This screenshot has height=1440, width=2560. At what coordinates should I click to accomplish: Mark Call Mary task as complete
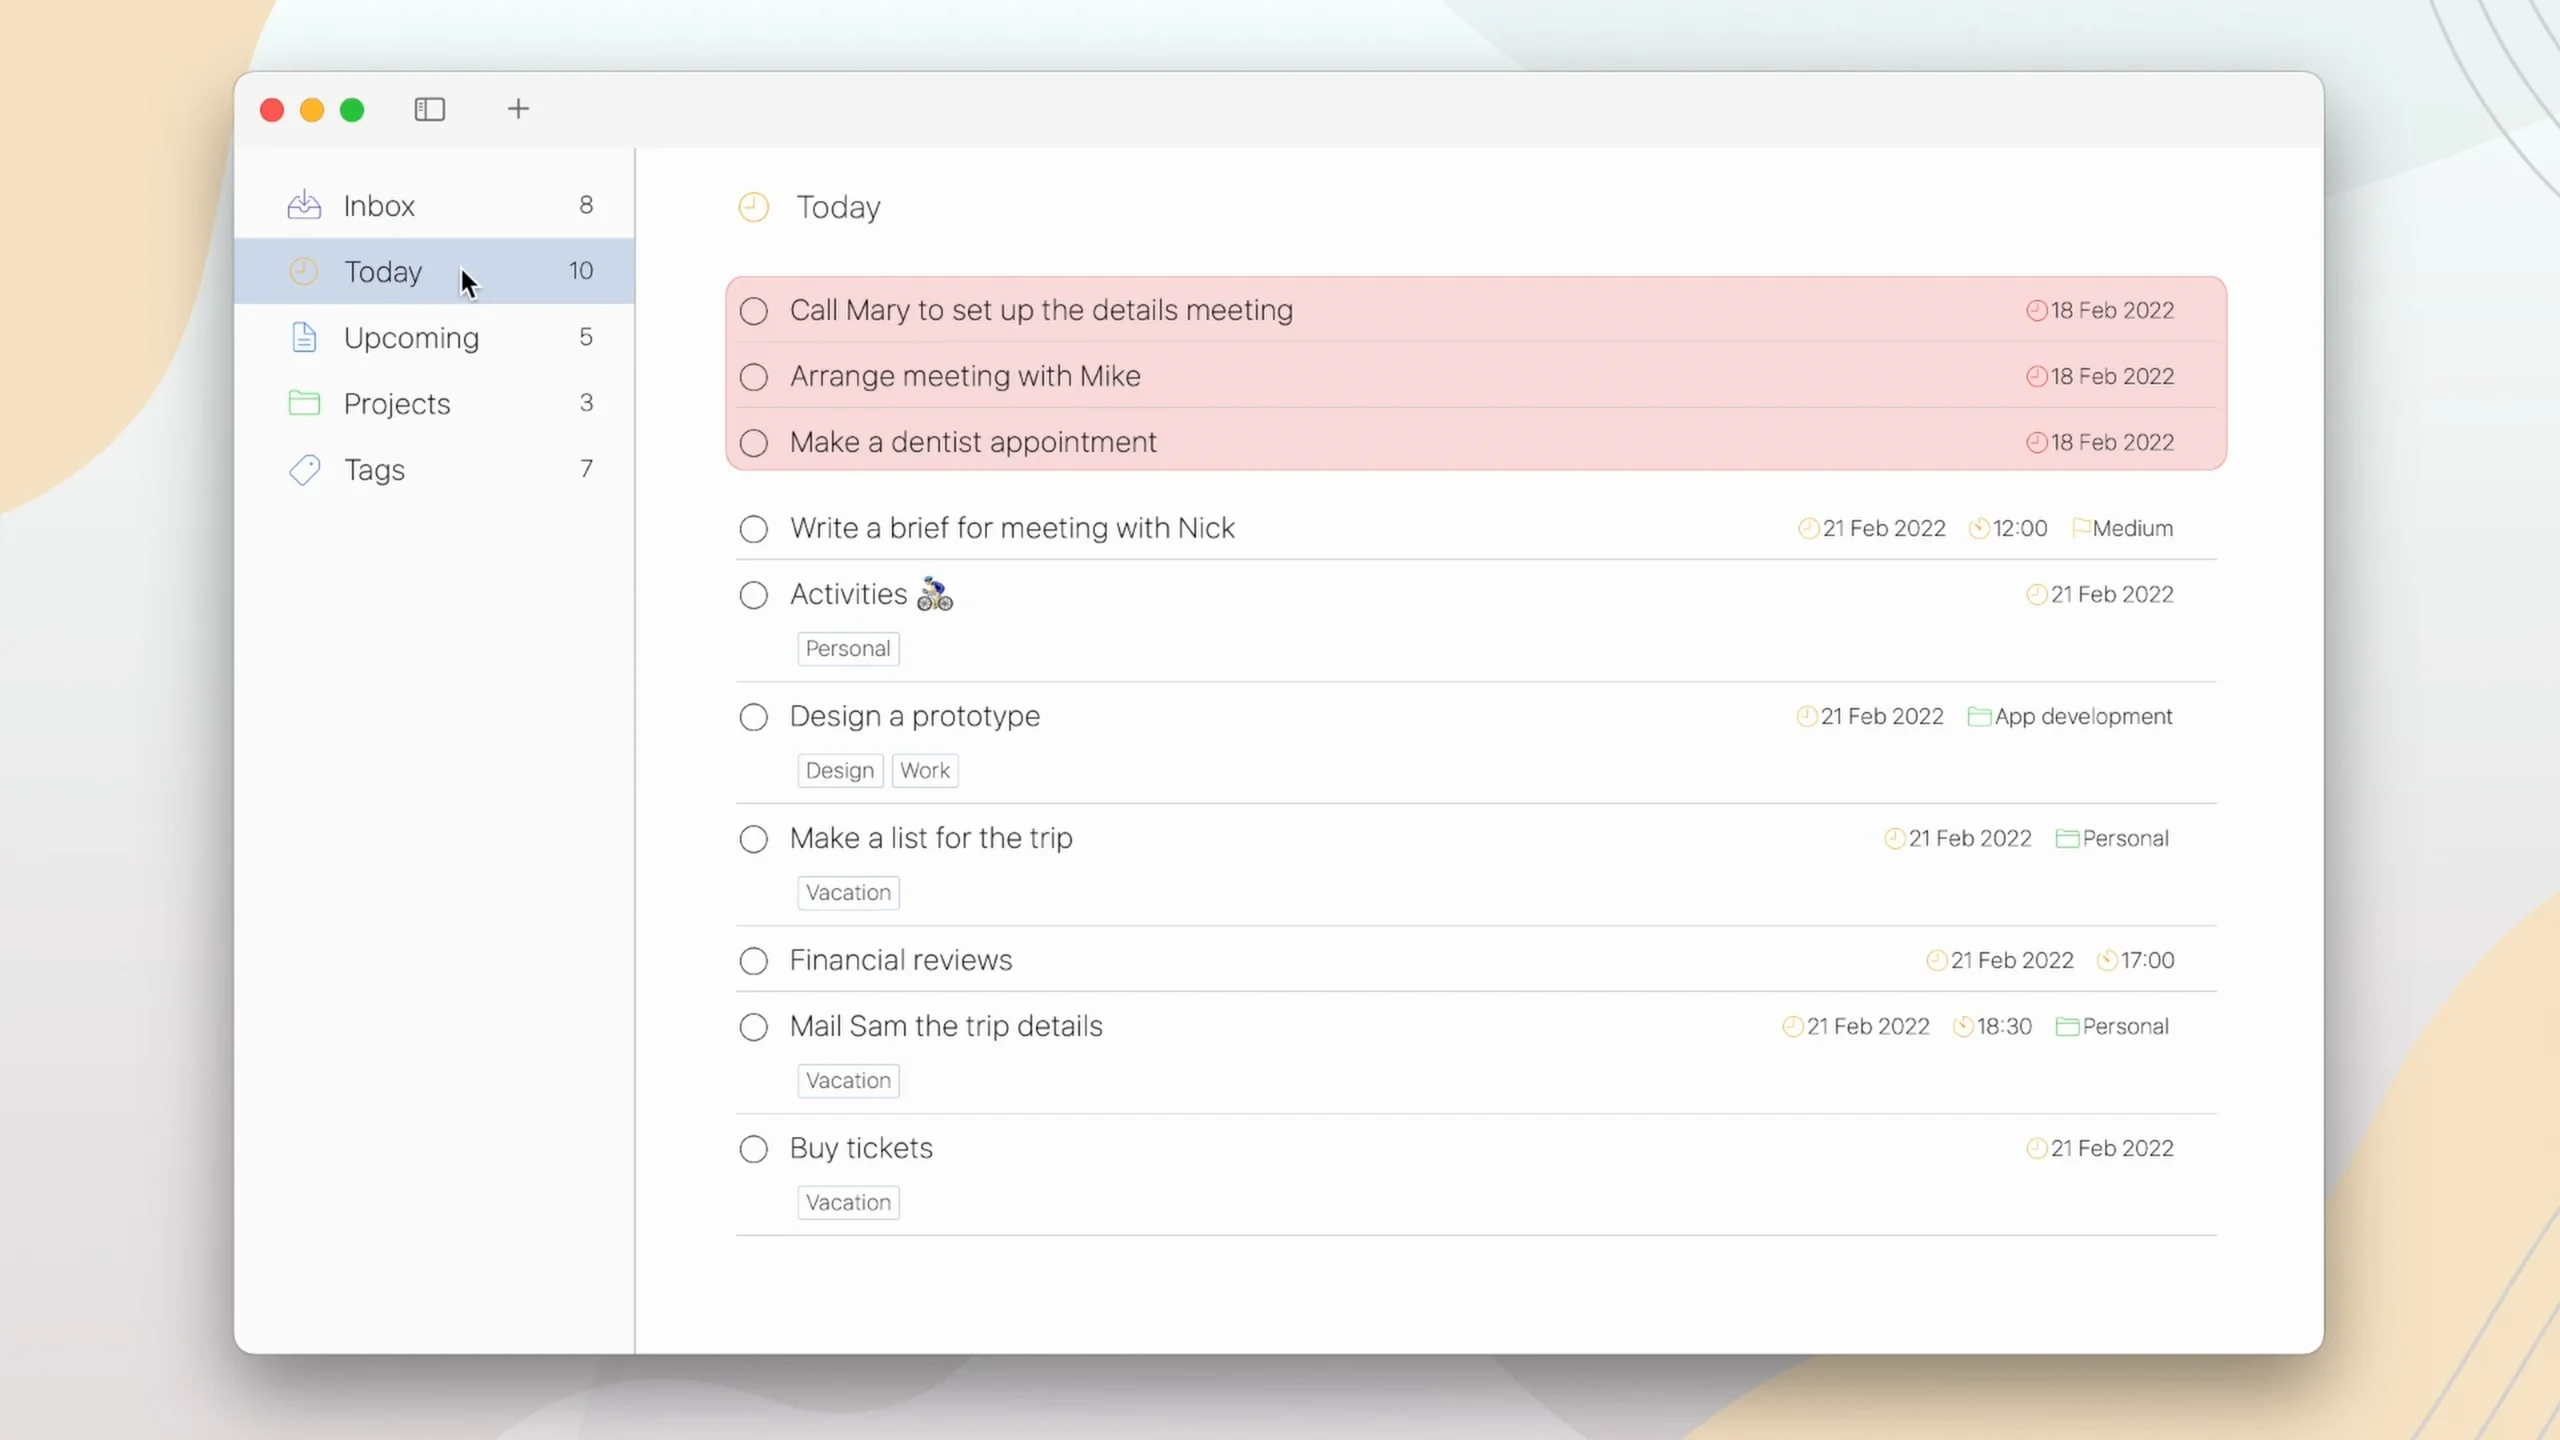coord(754,311)
